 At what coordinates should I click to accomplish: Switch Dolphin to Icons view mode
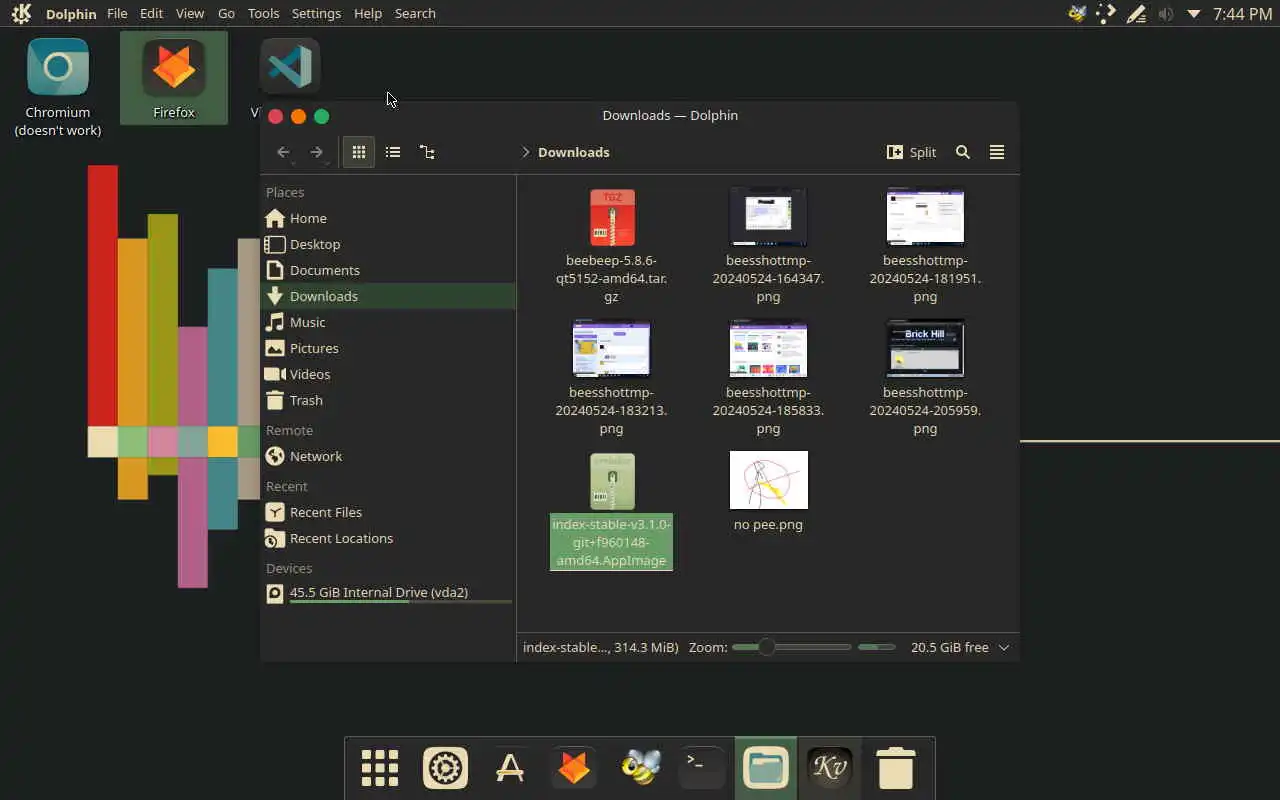(359, 152)
